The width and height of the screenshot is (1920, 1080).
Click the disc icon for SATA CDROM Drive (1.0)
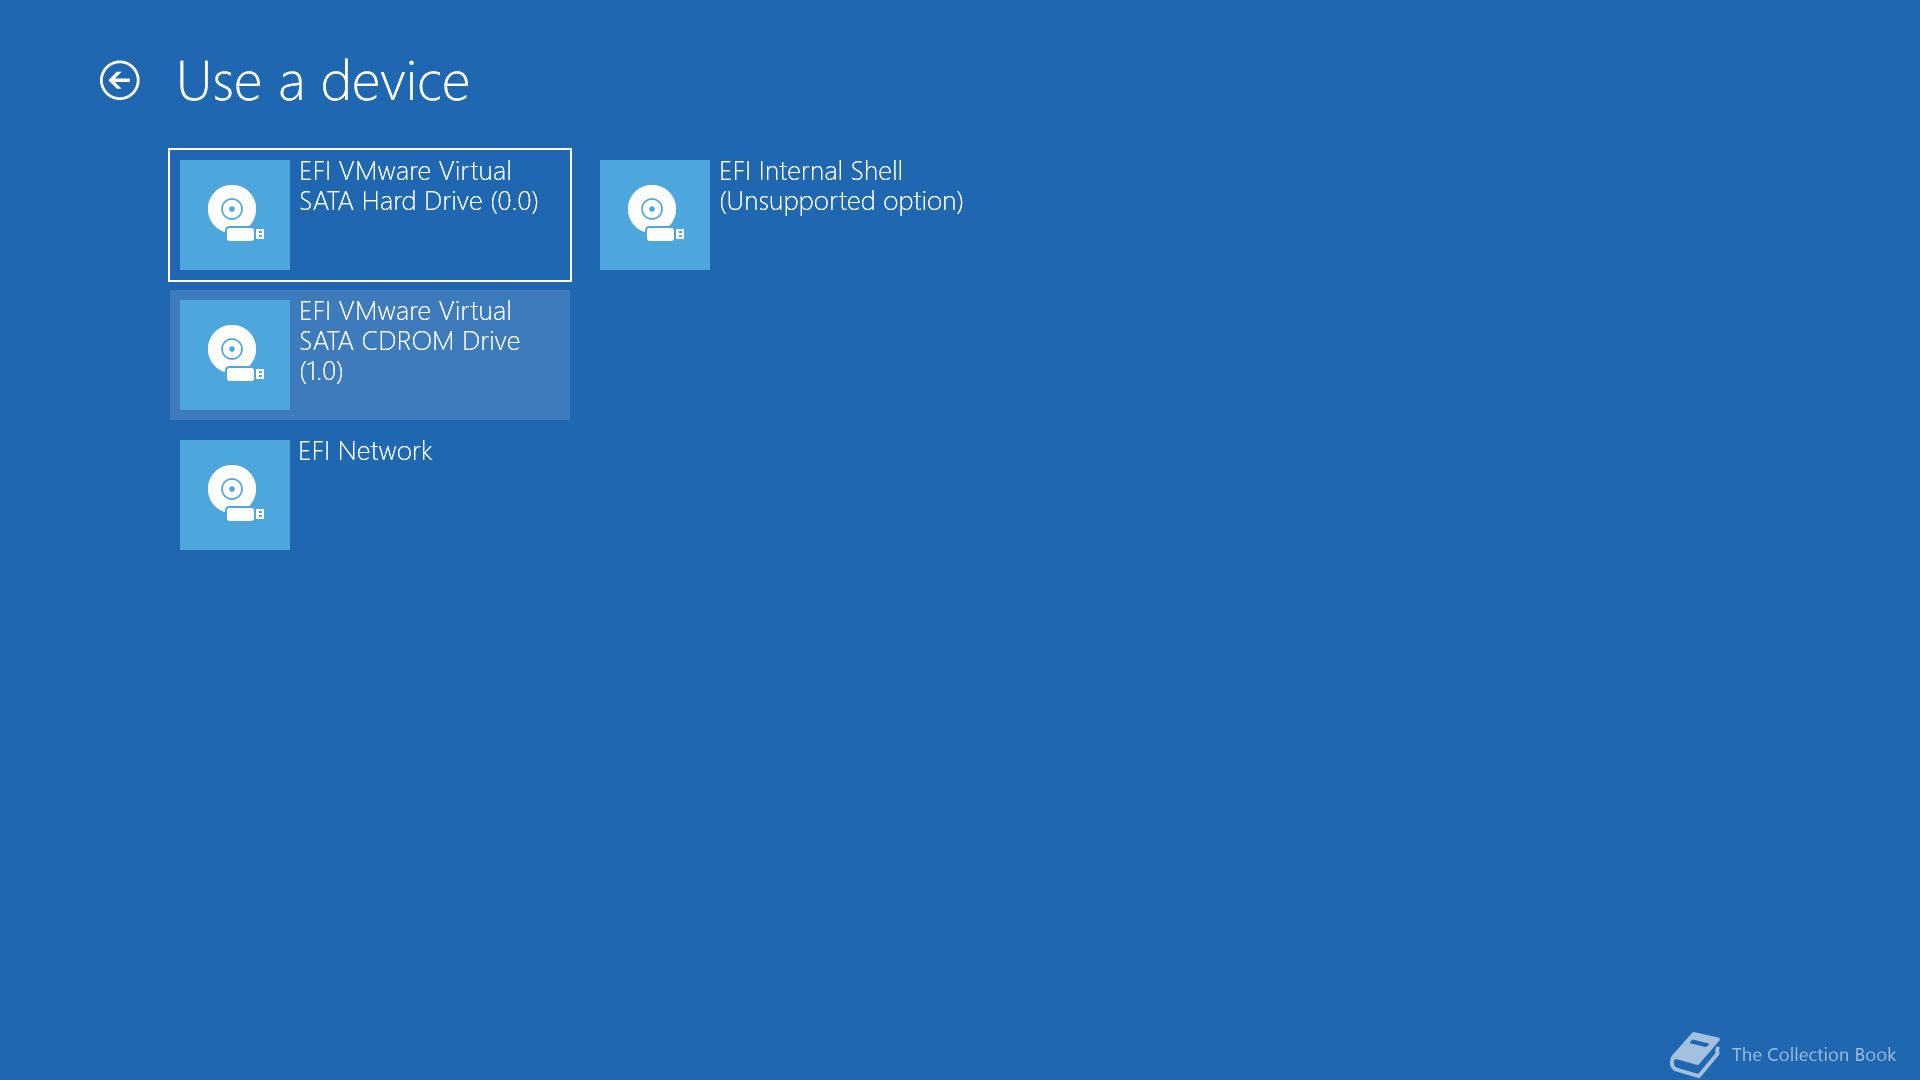point(235,355)
